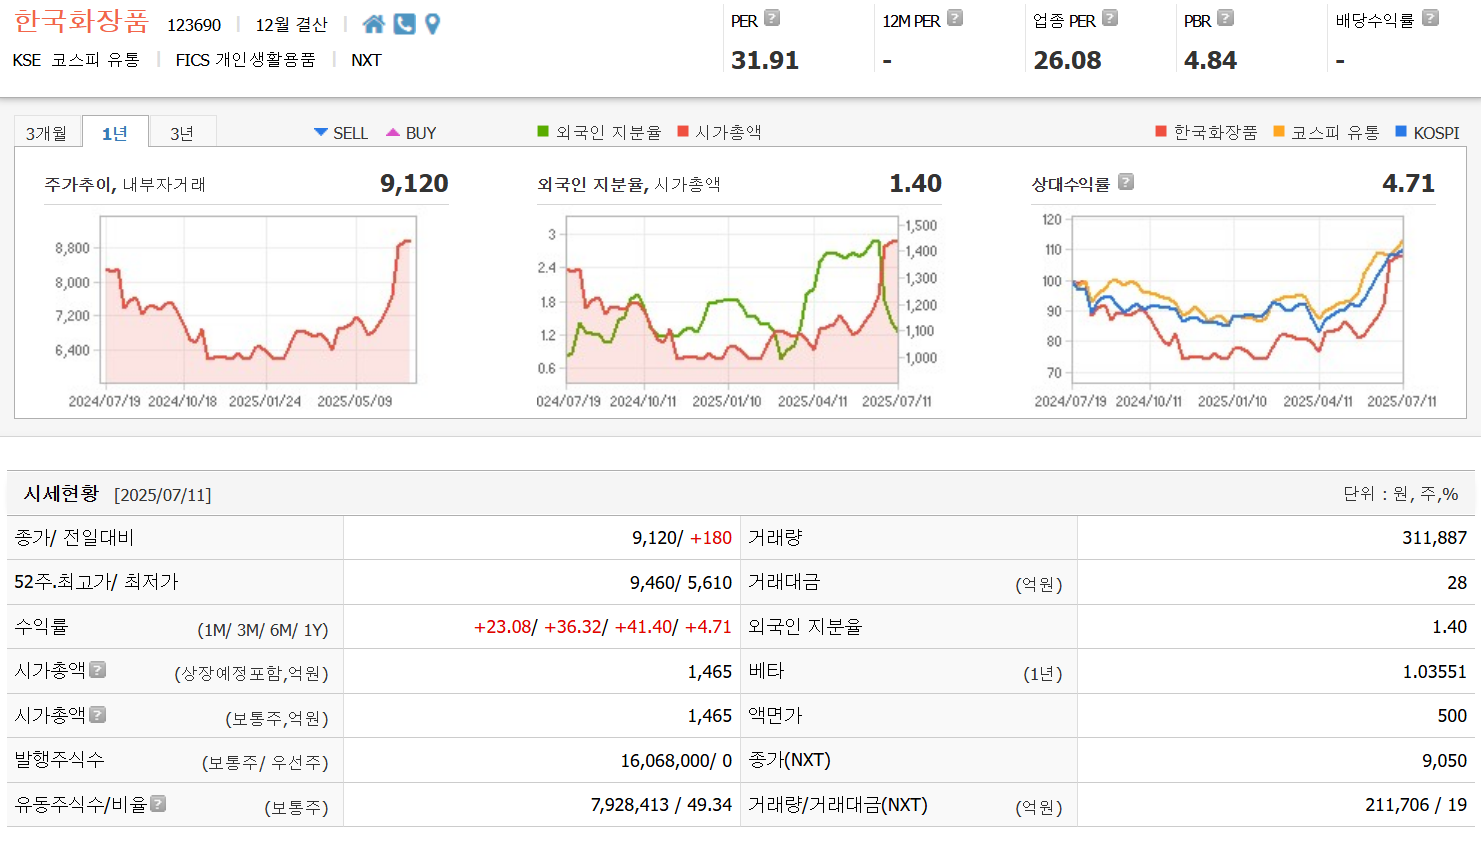Click help icon beside 시가총액 상장예정포함 row
Screen dimensions: 1481x845
[x=97, y=670]
